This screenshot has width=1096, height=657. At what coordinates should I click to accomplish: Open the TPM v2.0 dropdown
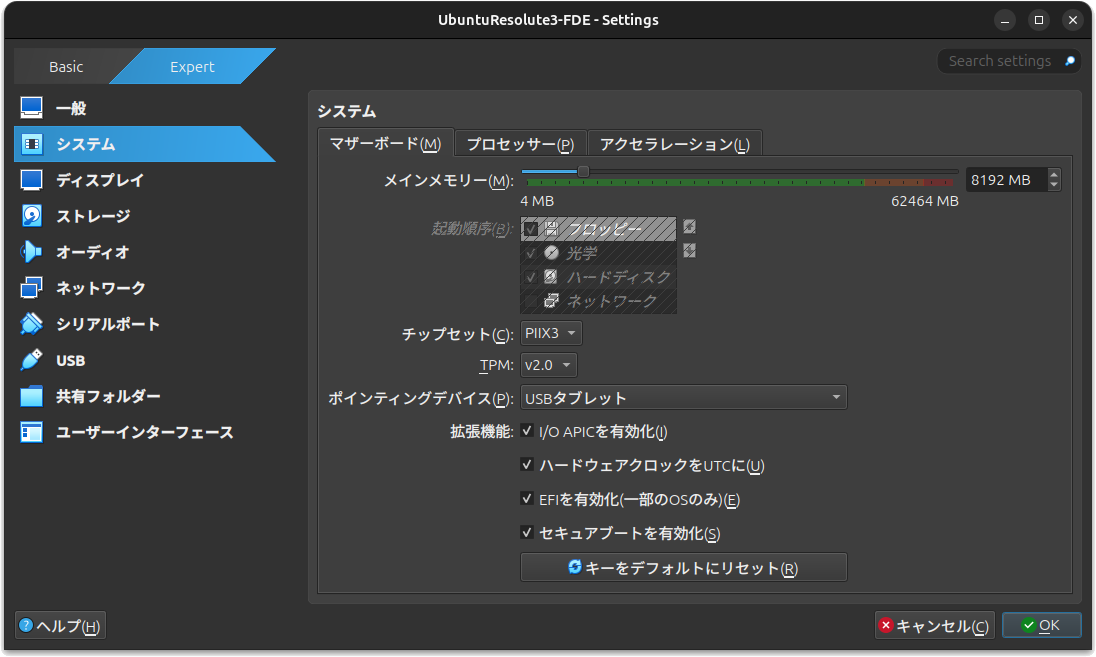tap(549, 366)
